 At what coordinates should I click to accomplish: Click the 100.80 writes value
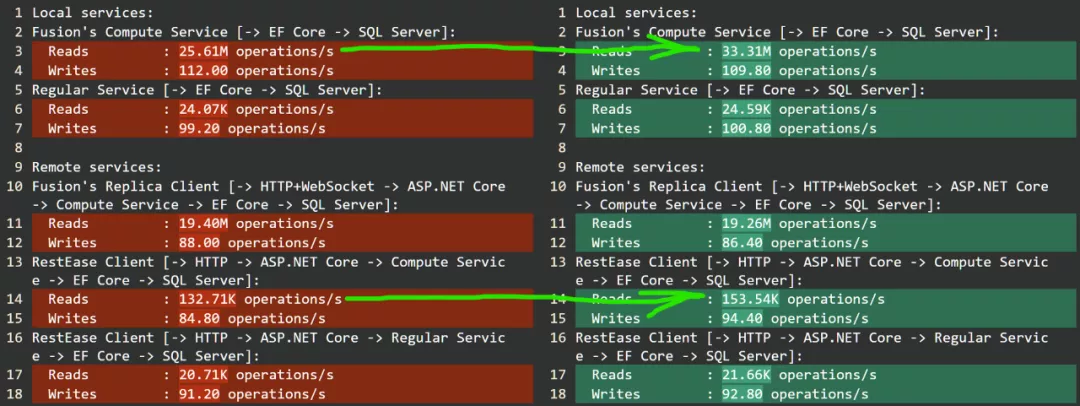click(747, 129)
